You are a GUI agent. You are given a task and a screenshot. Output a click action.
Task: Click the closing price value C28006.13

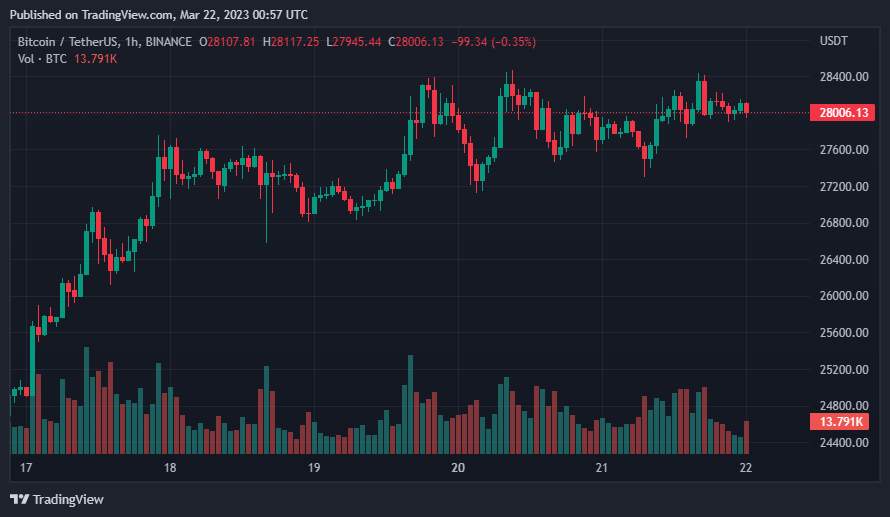pyautogui.click(x=415, y=41)
